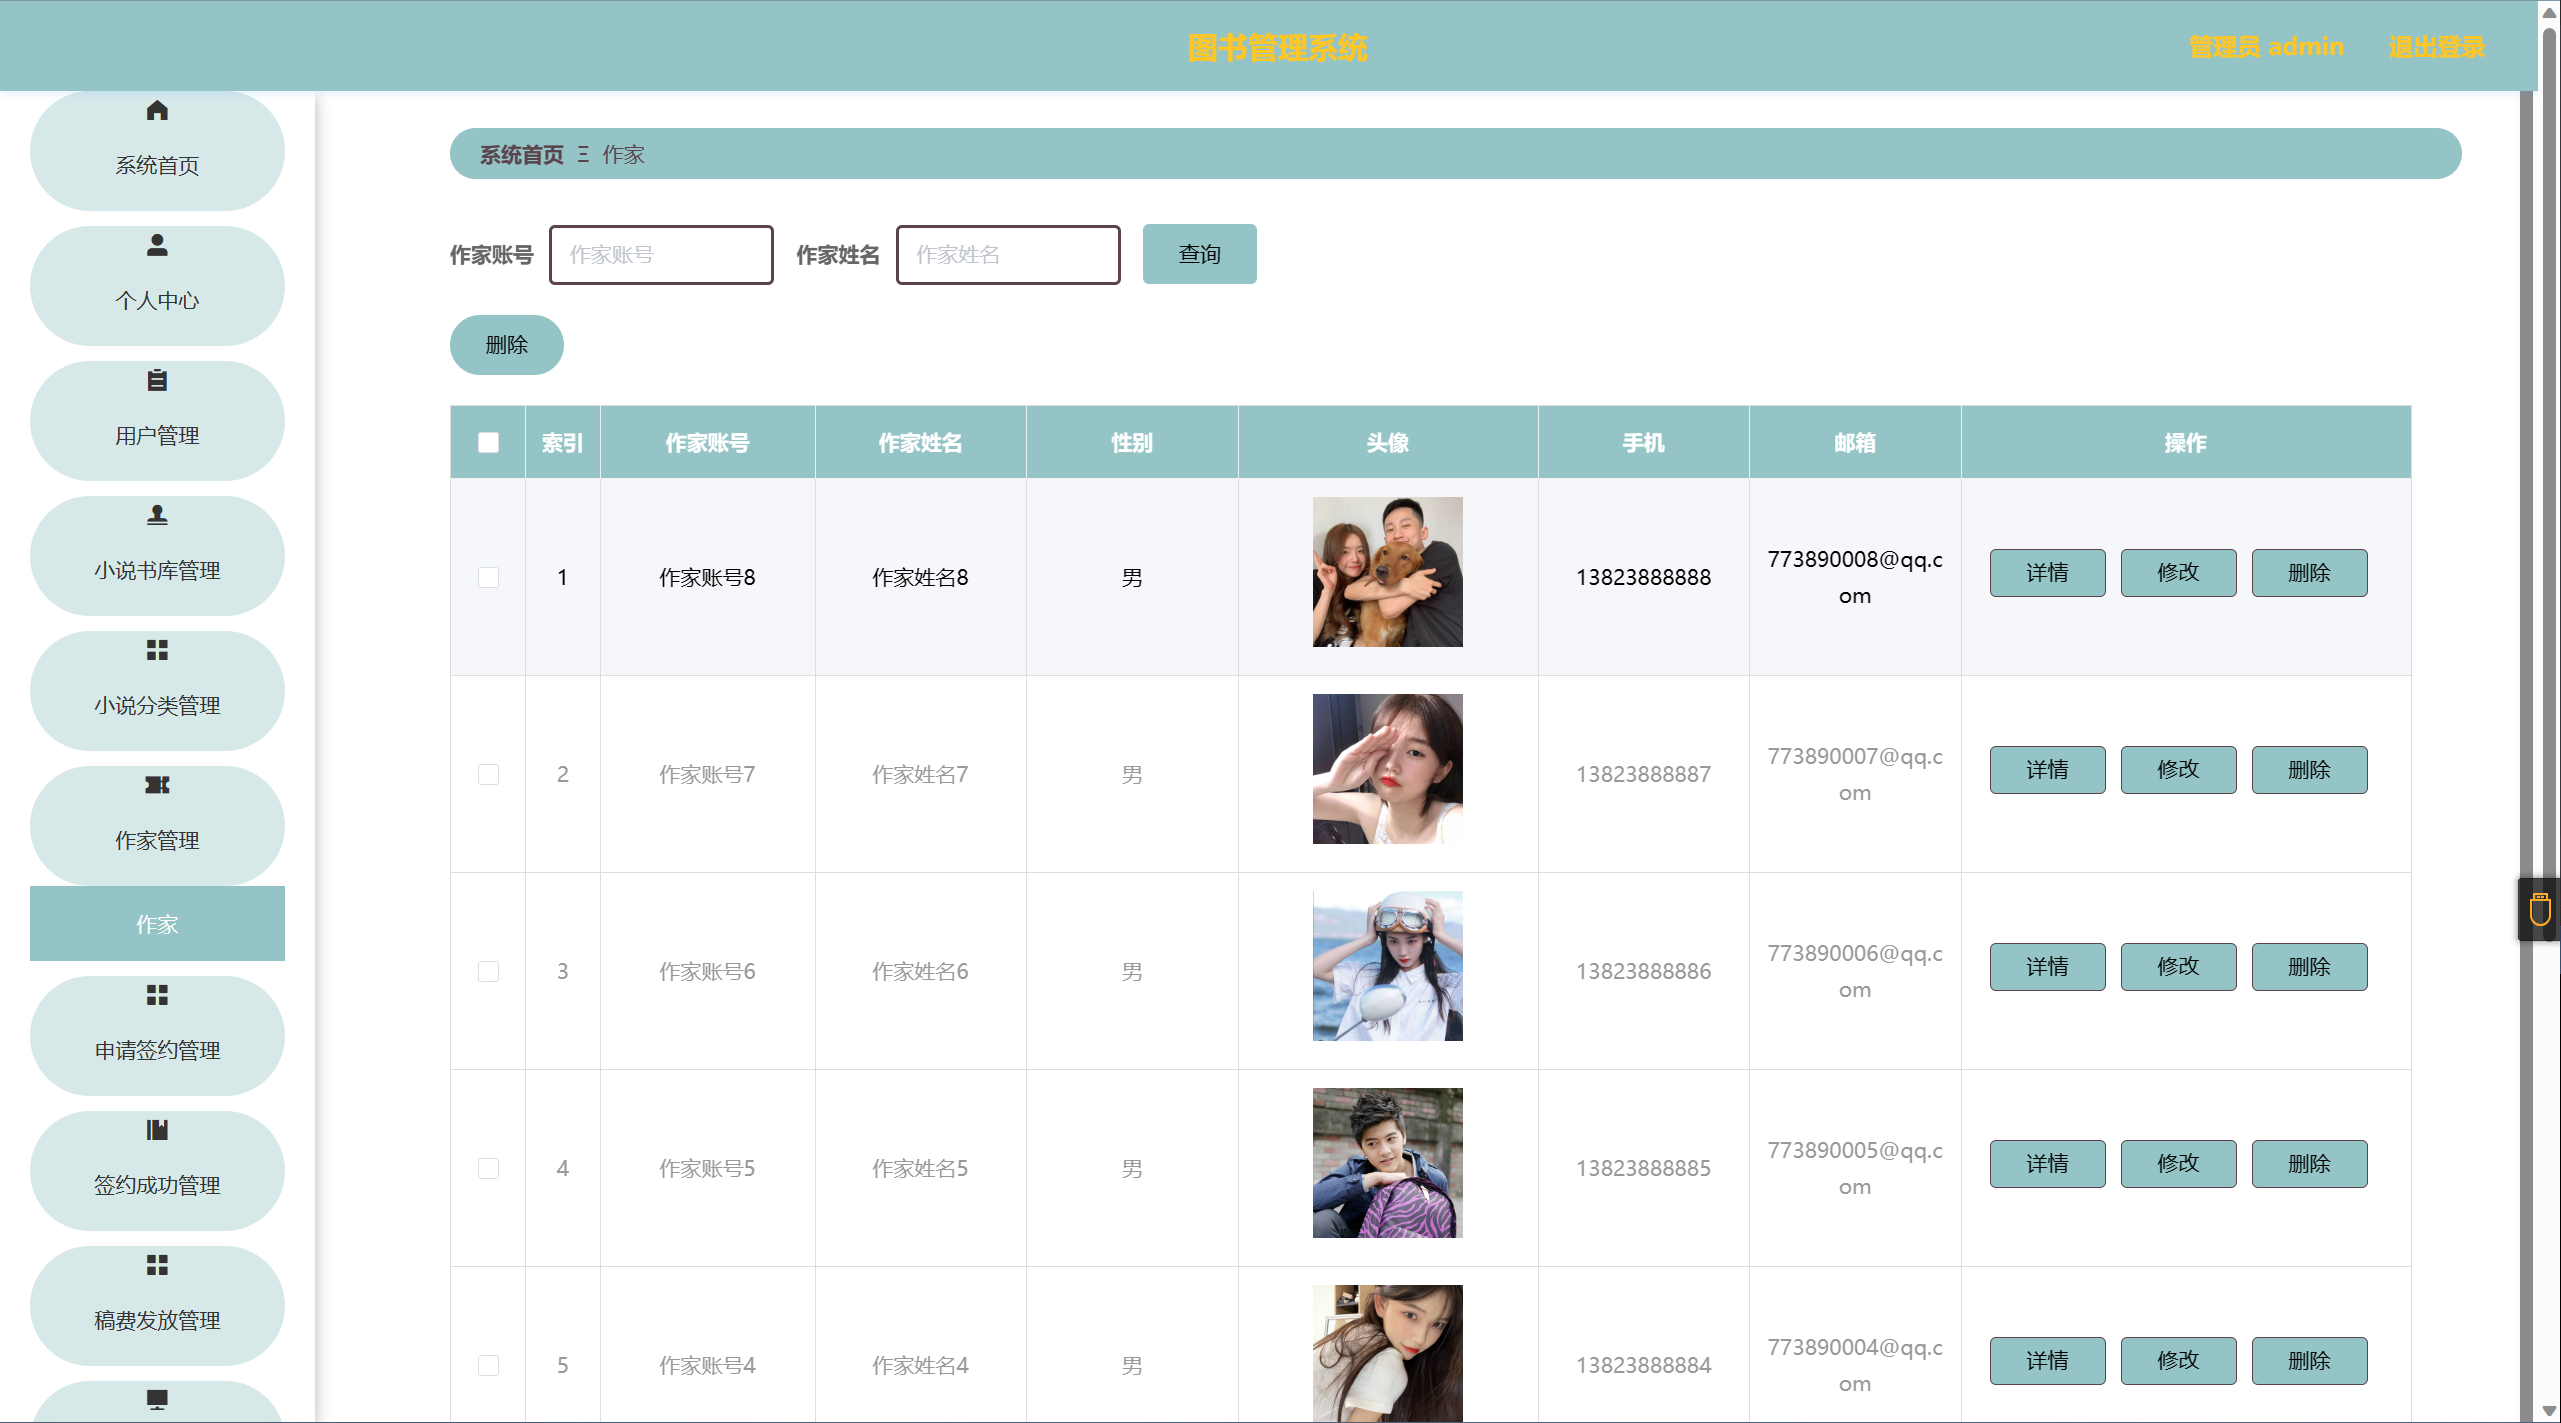Image resolution: width=2561 pixels, height=1423 pixels.
Task: Click 退出登录 to log out
Action: pos(2436,47)
